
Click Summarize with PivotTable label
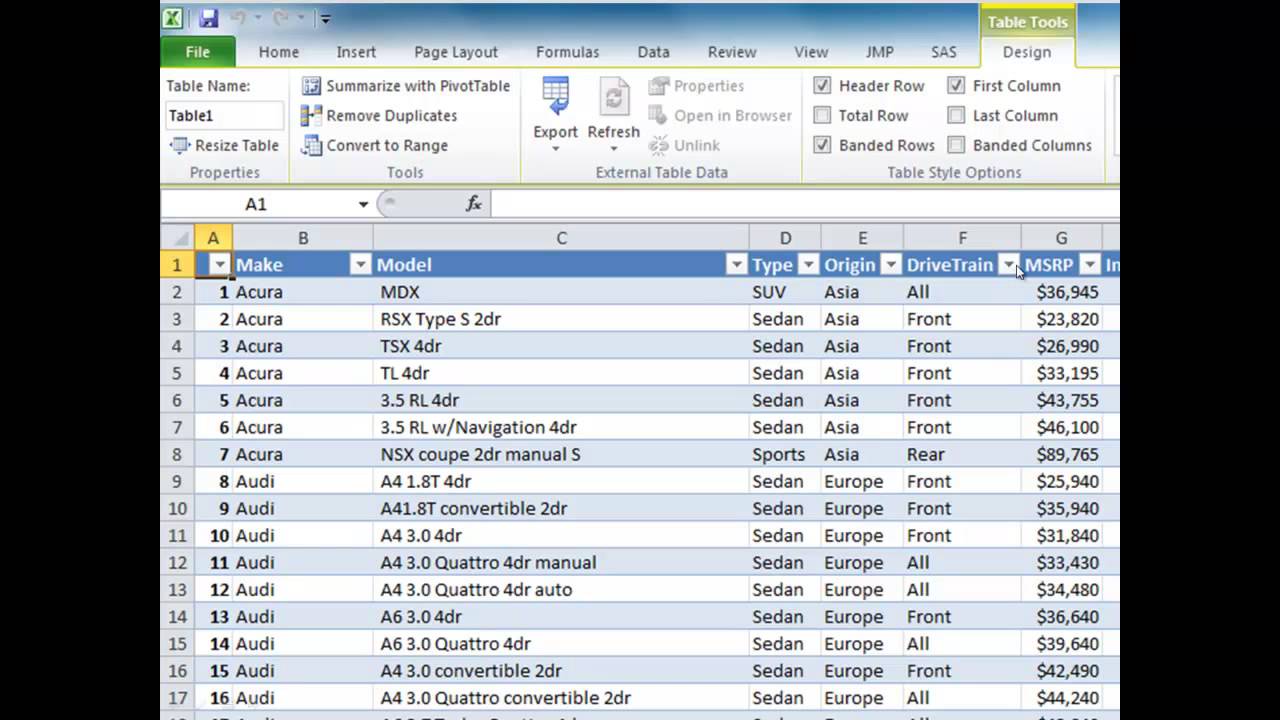point(418,86)
